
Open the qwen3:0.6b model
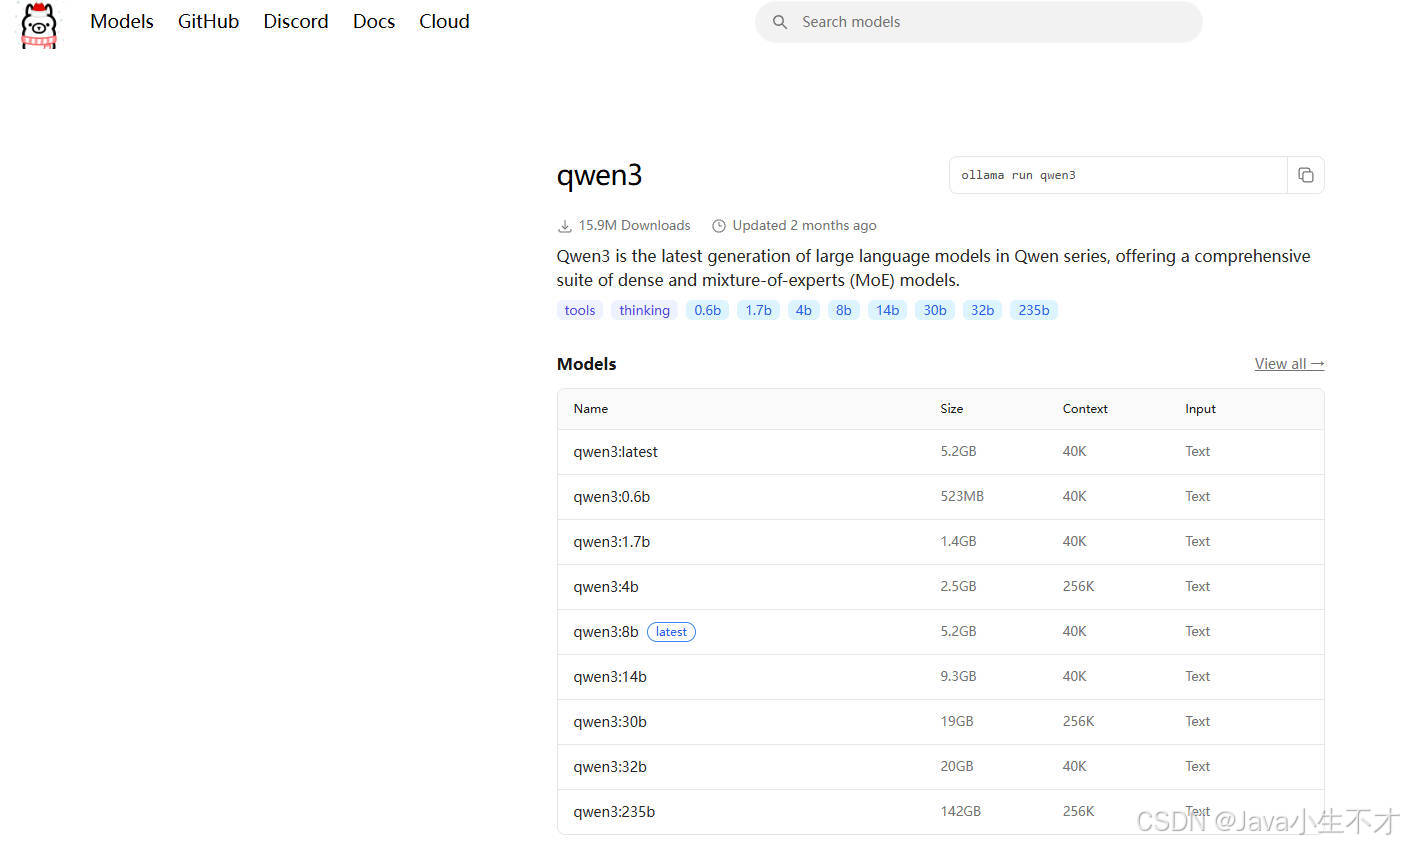coord(611,497)
